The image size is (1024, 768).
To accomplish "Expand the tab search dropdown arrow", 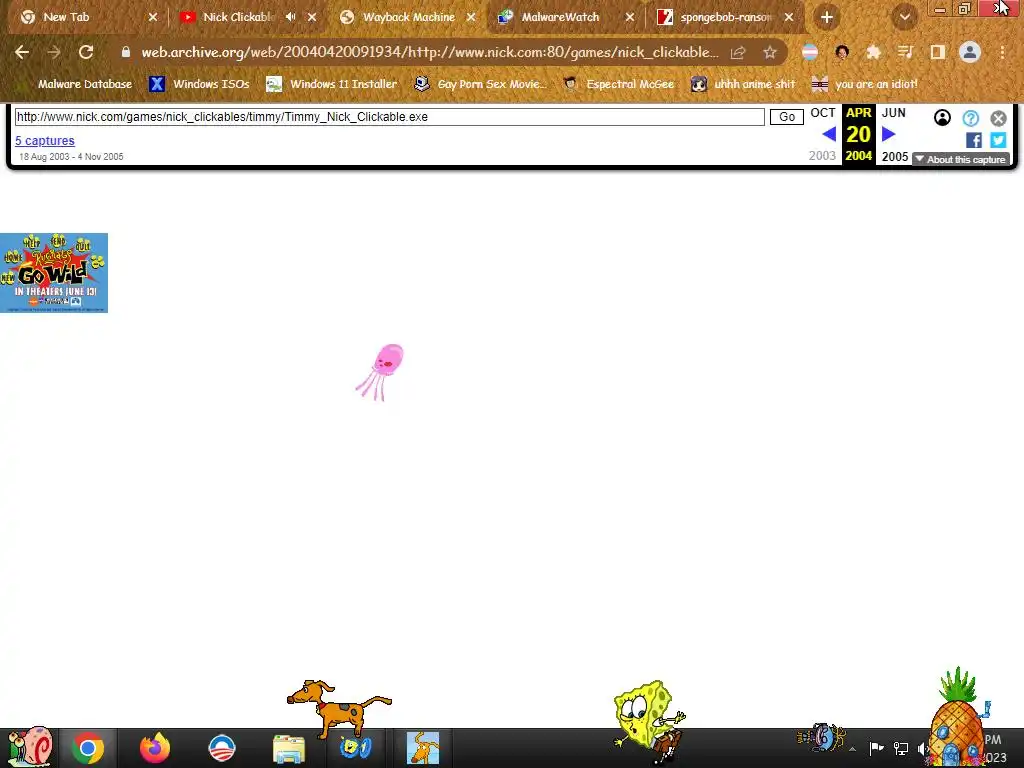I will [904, 17].
